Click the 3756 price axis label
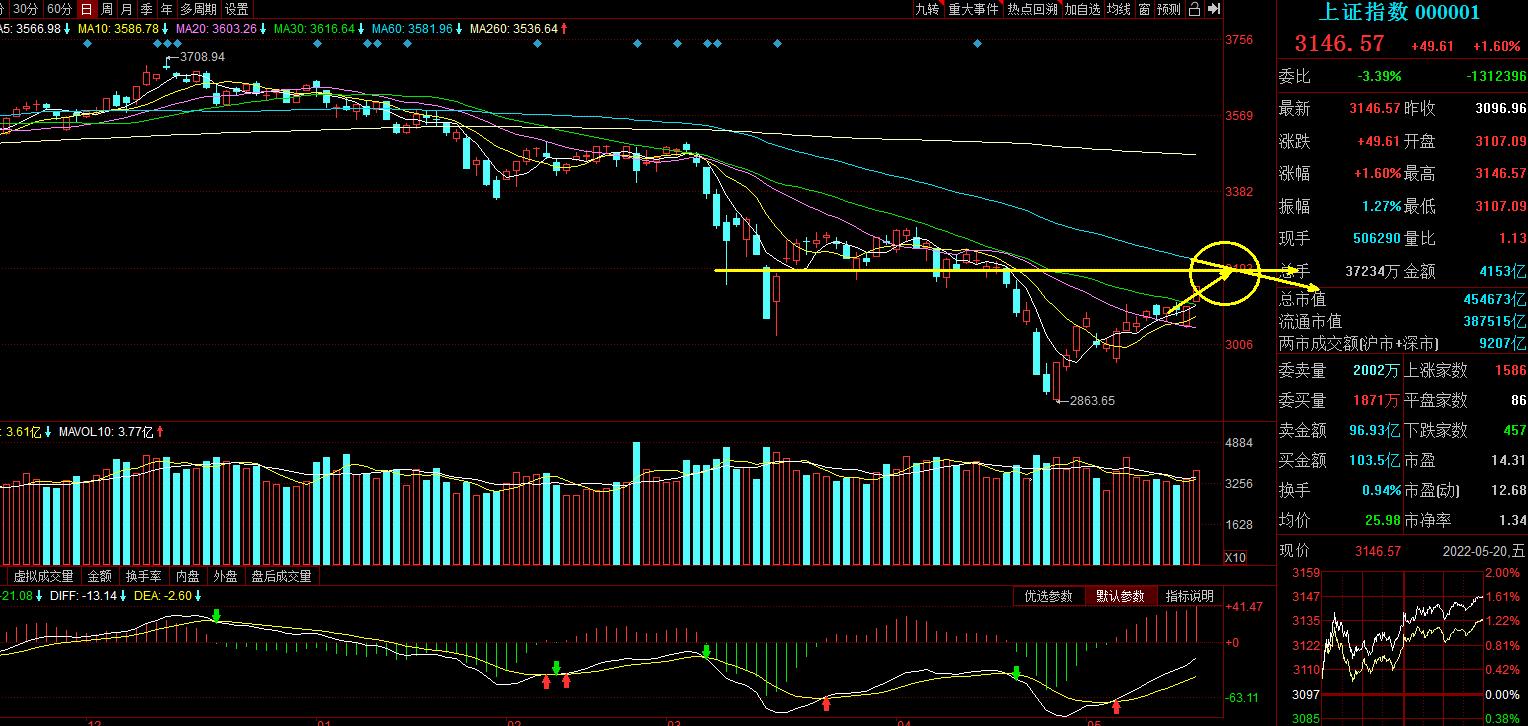 (1239, 40)
